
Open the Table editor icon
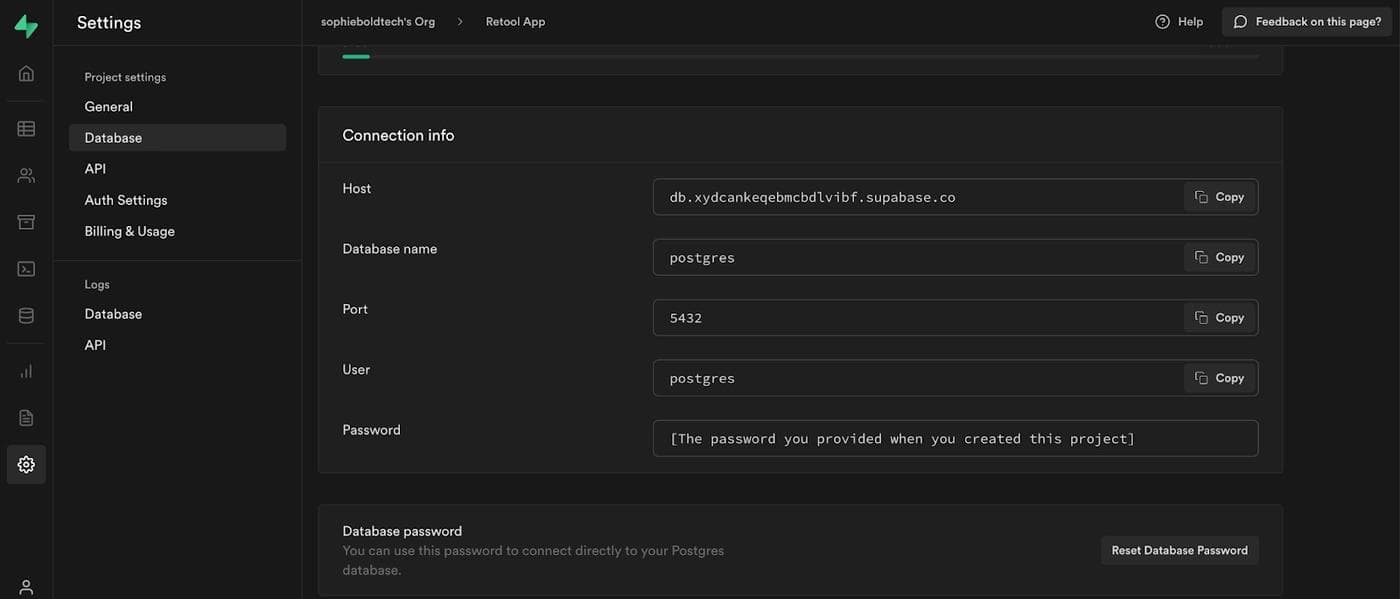(26, 129)
